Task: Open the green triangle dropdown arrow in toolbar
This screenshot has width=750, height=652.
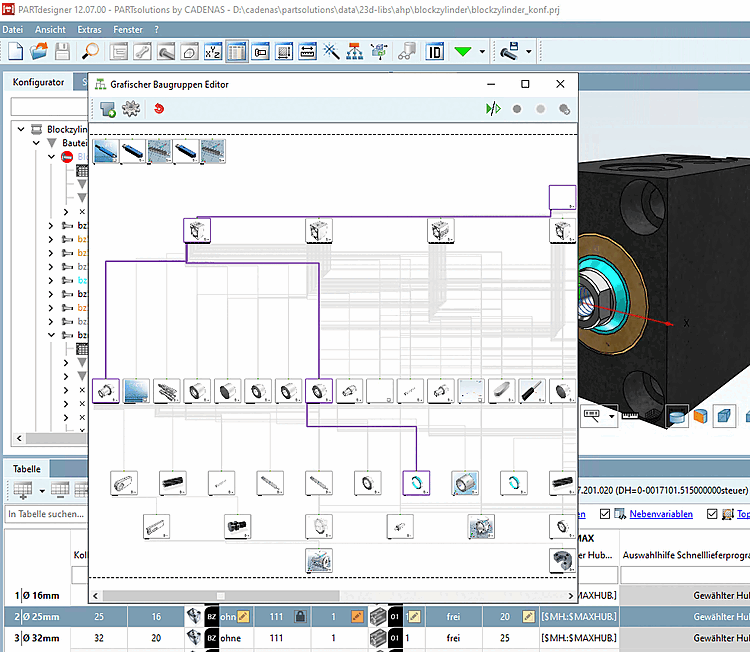Action: (483, 51)
